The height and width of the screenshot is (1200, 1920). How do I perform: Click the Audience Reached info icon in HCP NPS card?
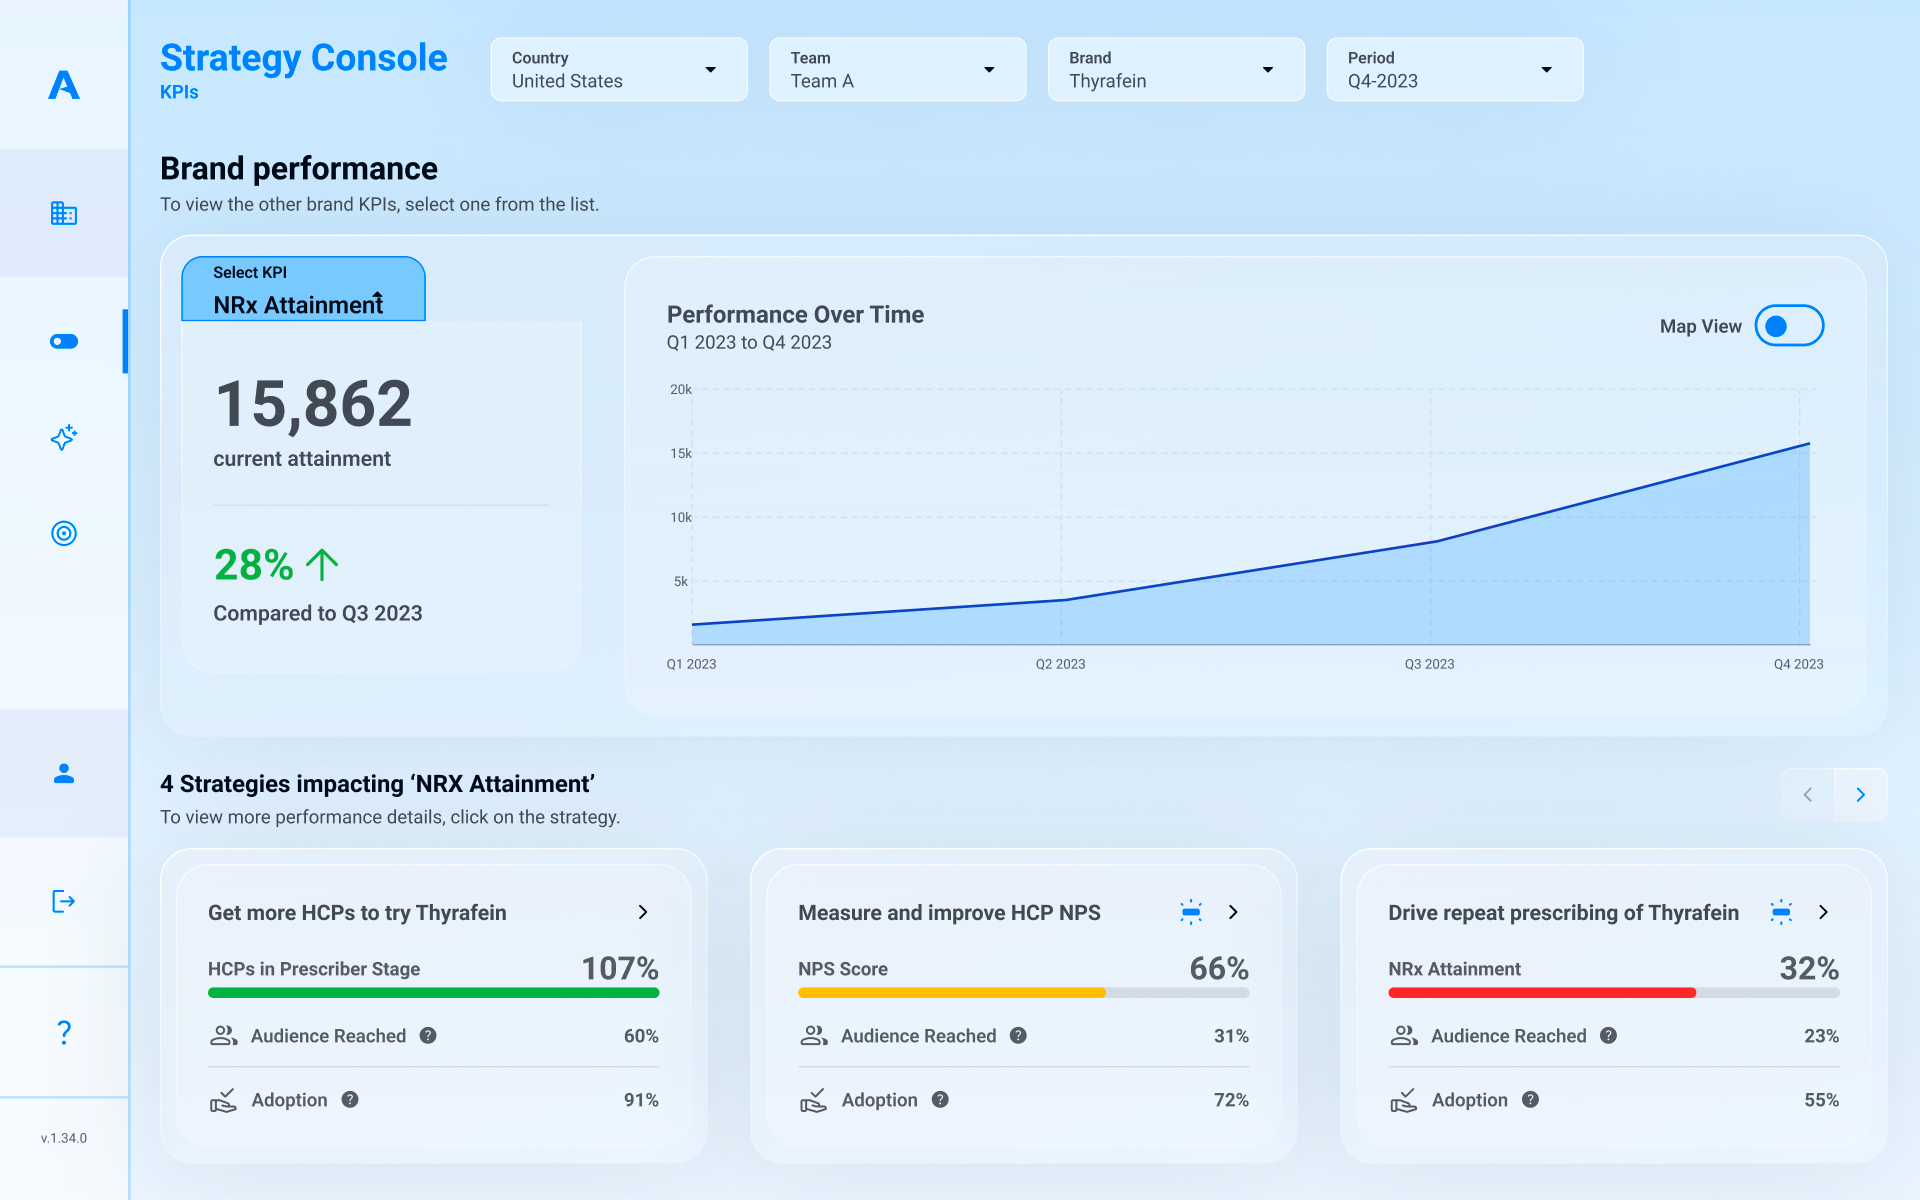(x=1018, y=1036)
